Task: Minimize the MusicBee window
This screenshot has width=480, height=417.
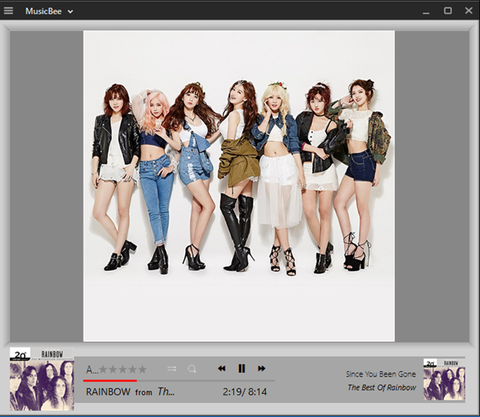Action: [426, 12]
